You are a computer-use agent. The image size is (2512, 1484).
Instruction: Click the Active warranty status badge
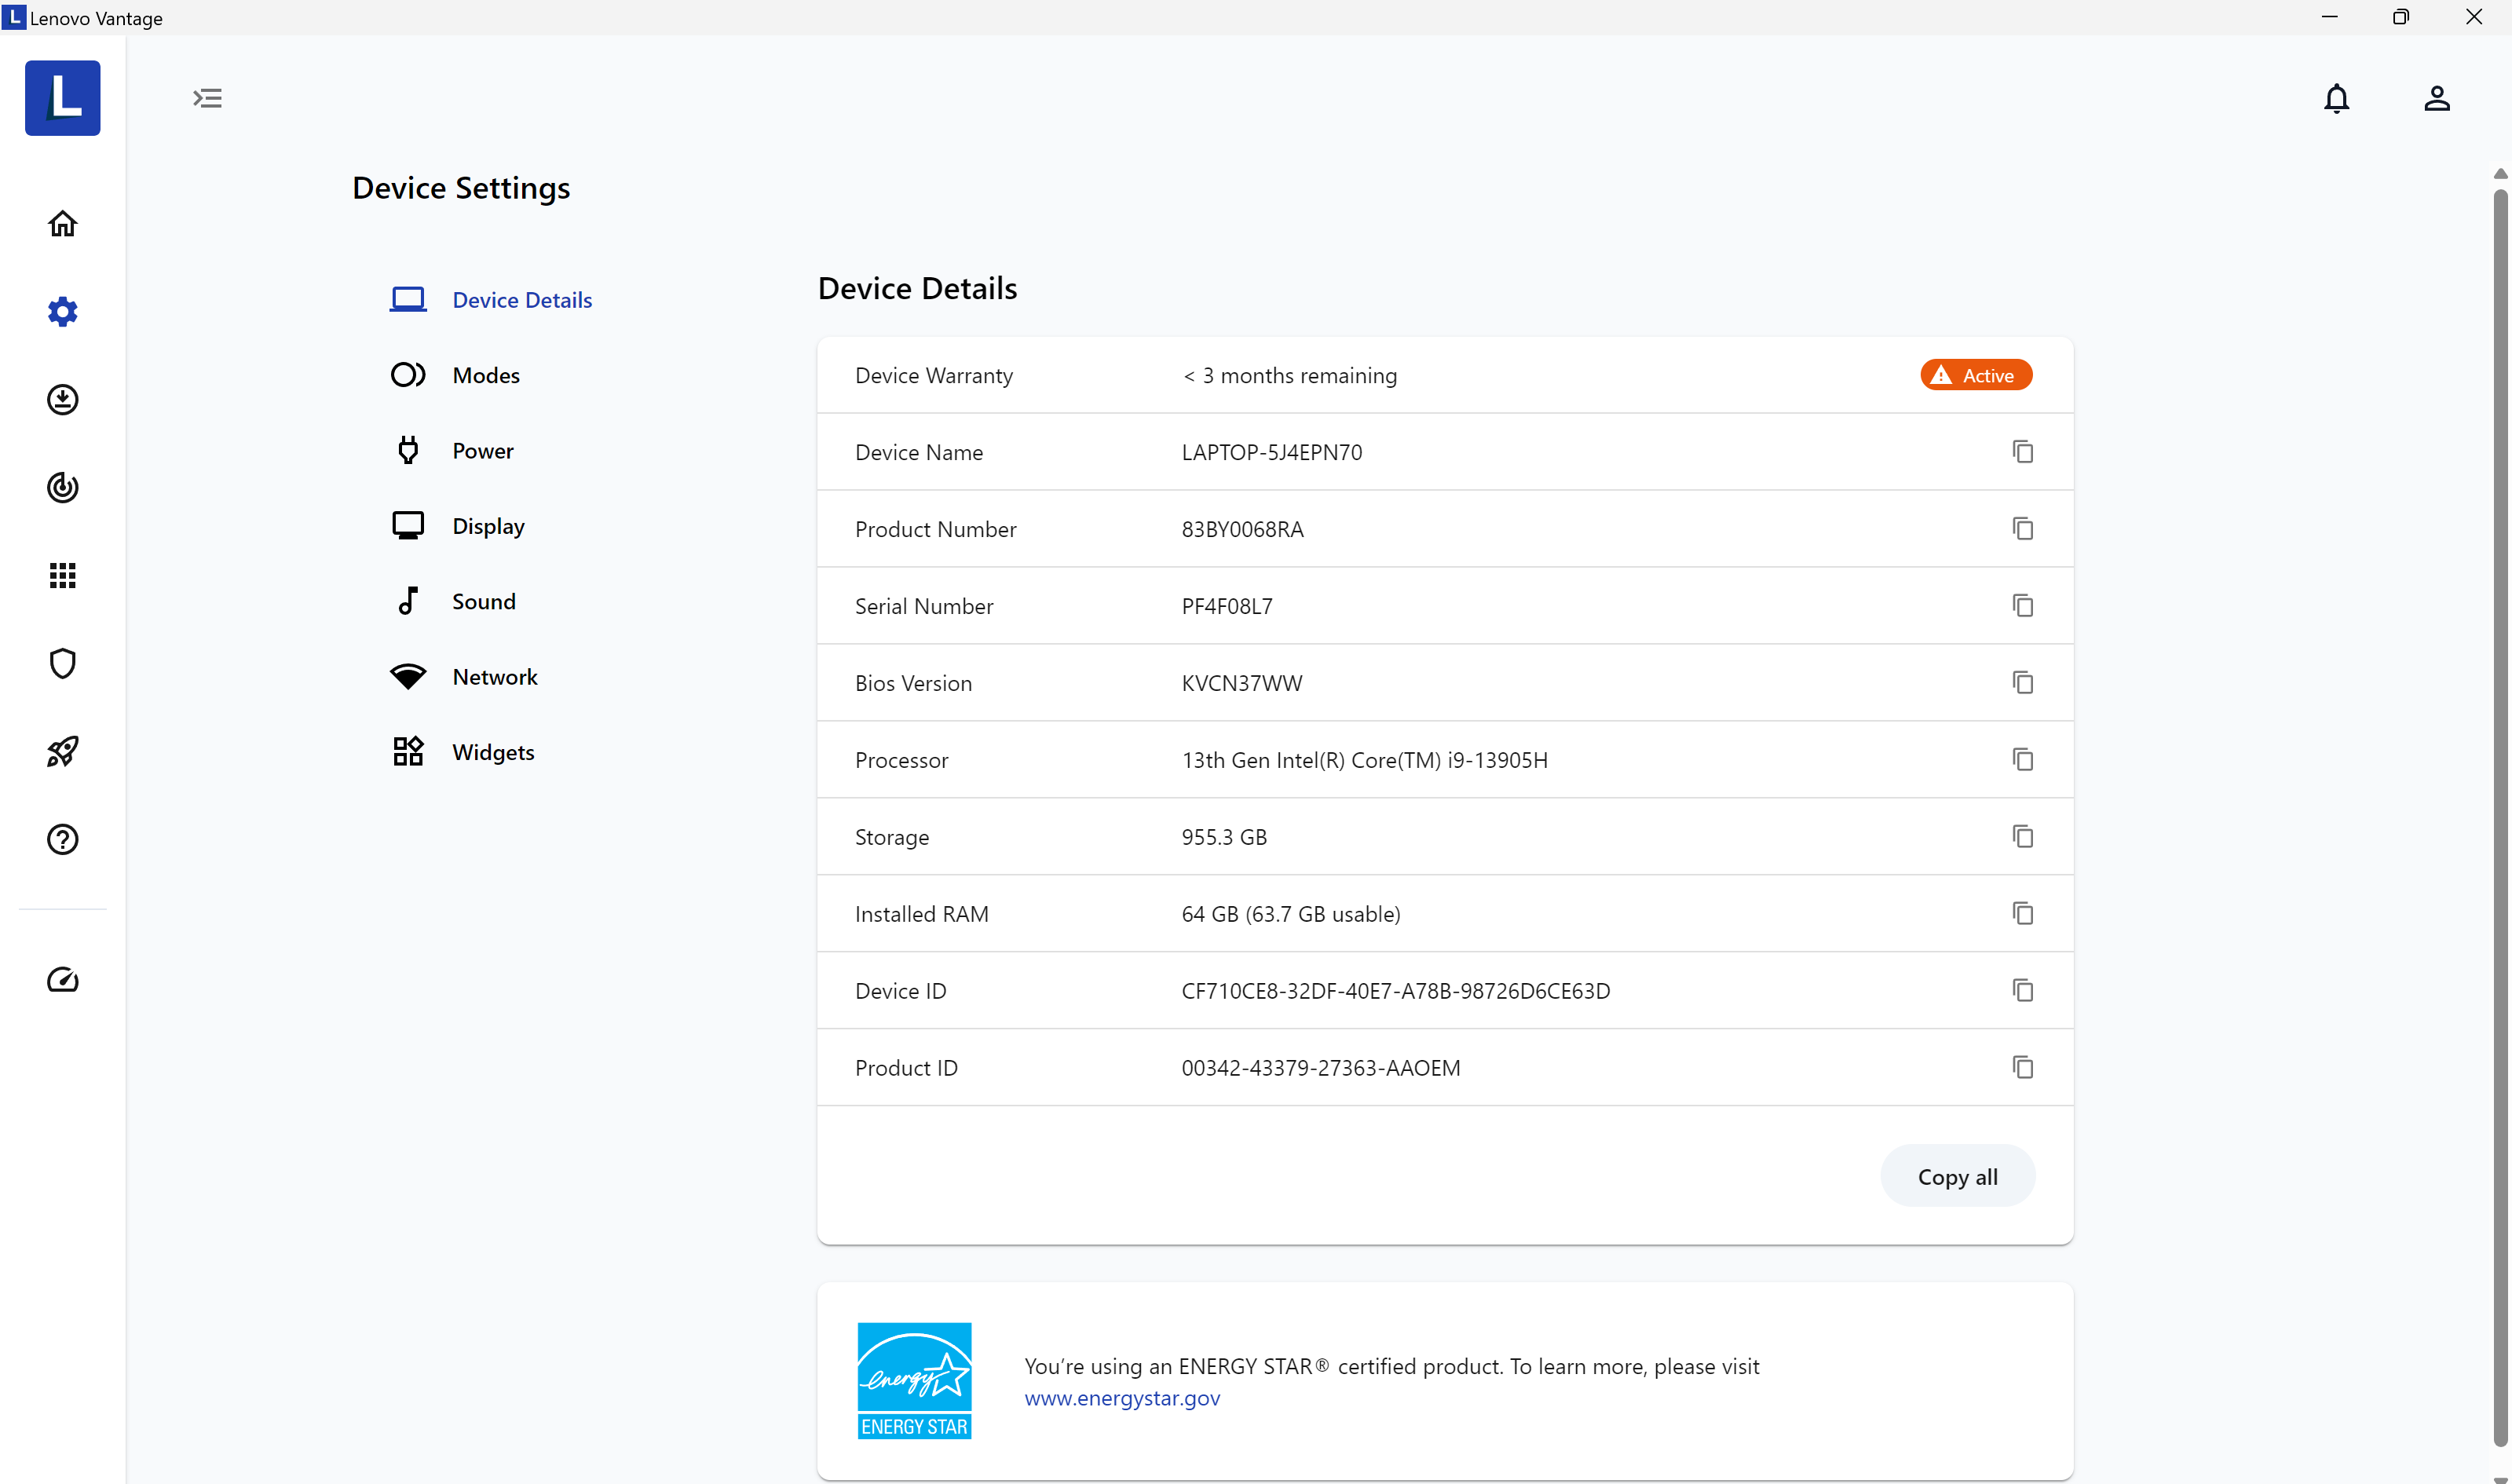coord(1975,375)
